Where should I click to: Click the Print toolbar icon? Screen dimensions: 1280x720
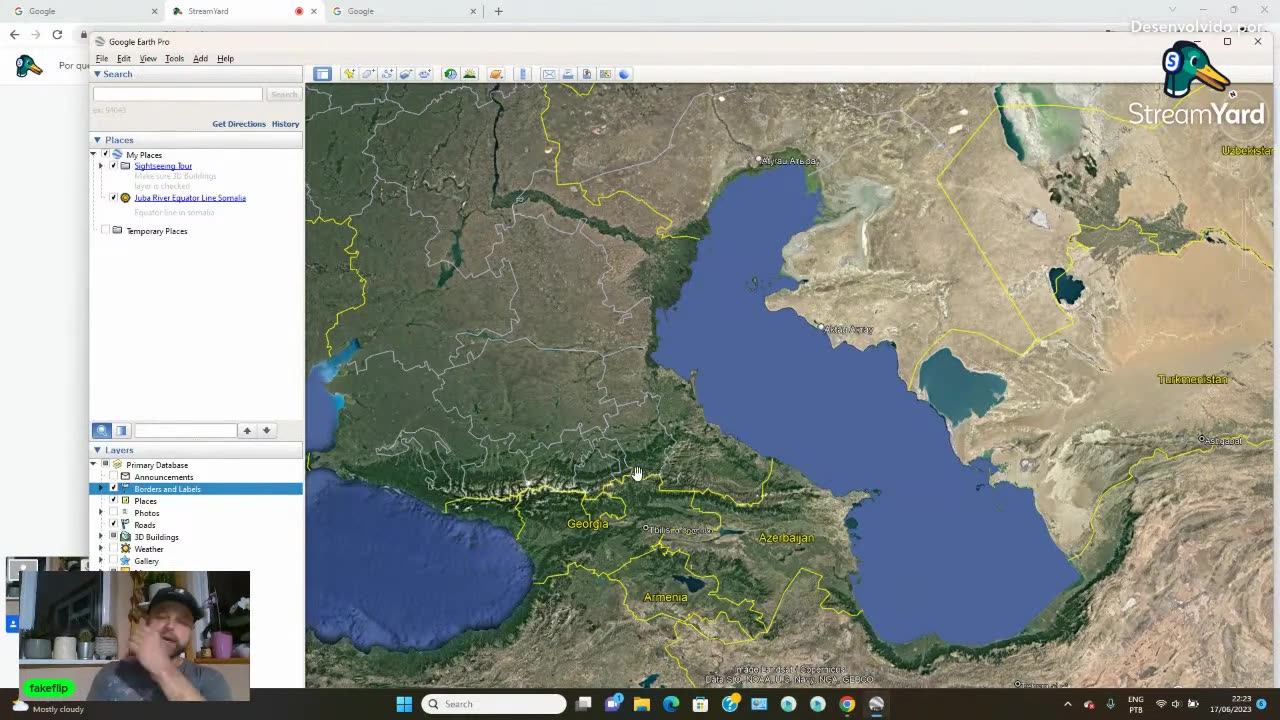568,74
